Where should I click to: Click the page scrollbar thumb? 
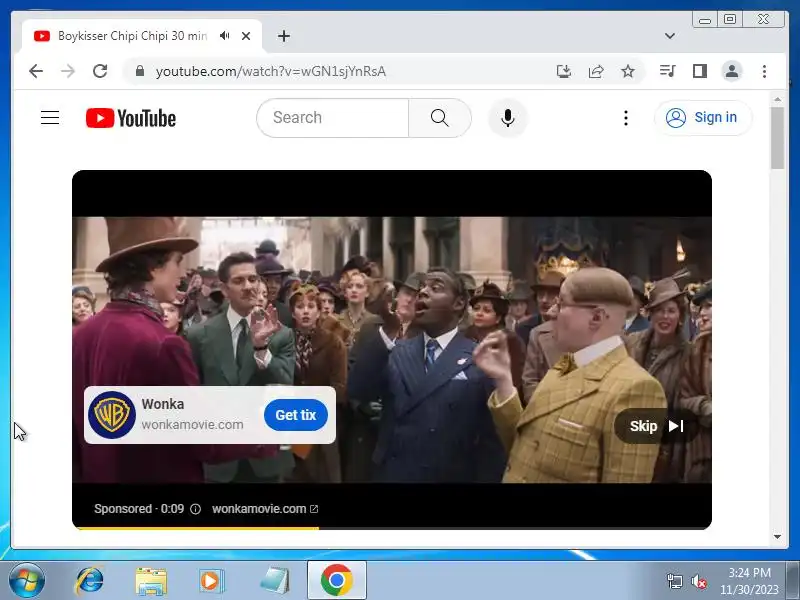point(777,138)
